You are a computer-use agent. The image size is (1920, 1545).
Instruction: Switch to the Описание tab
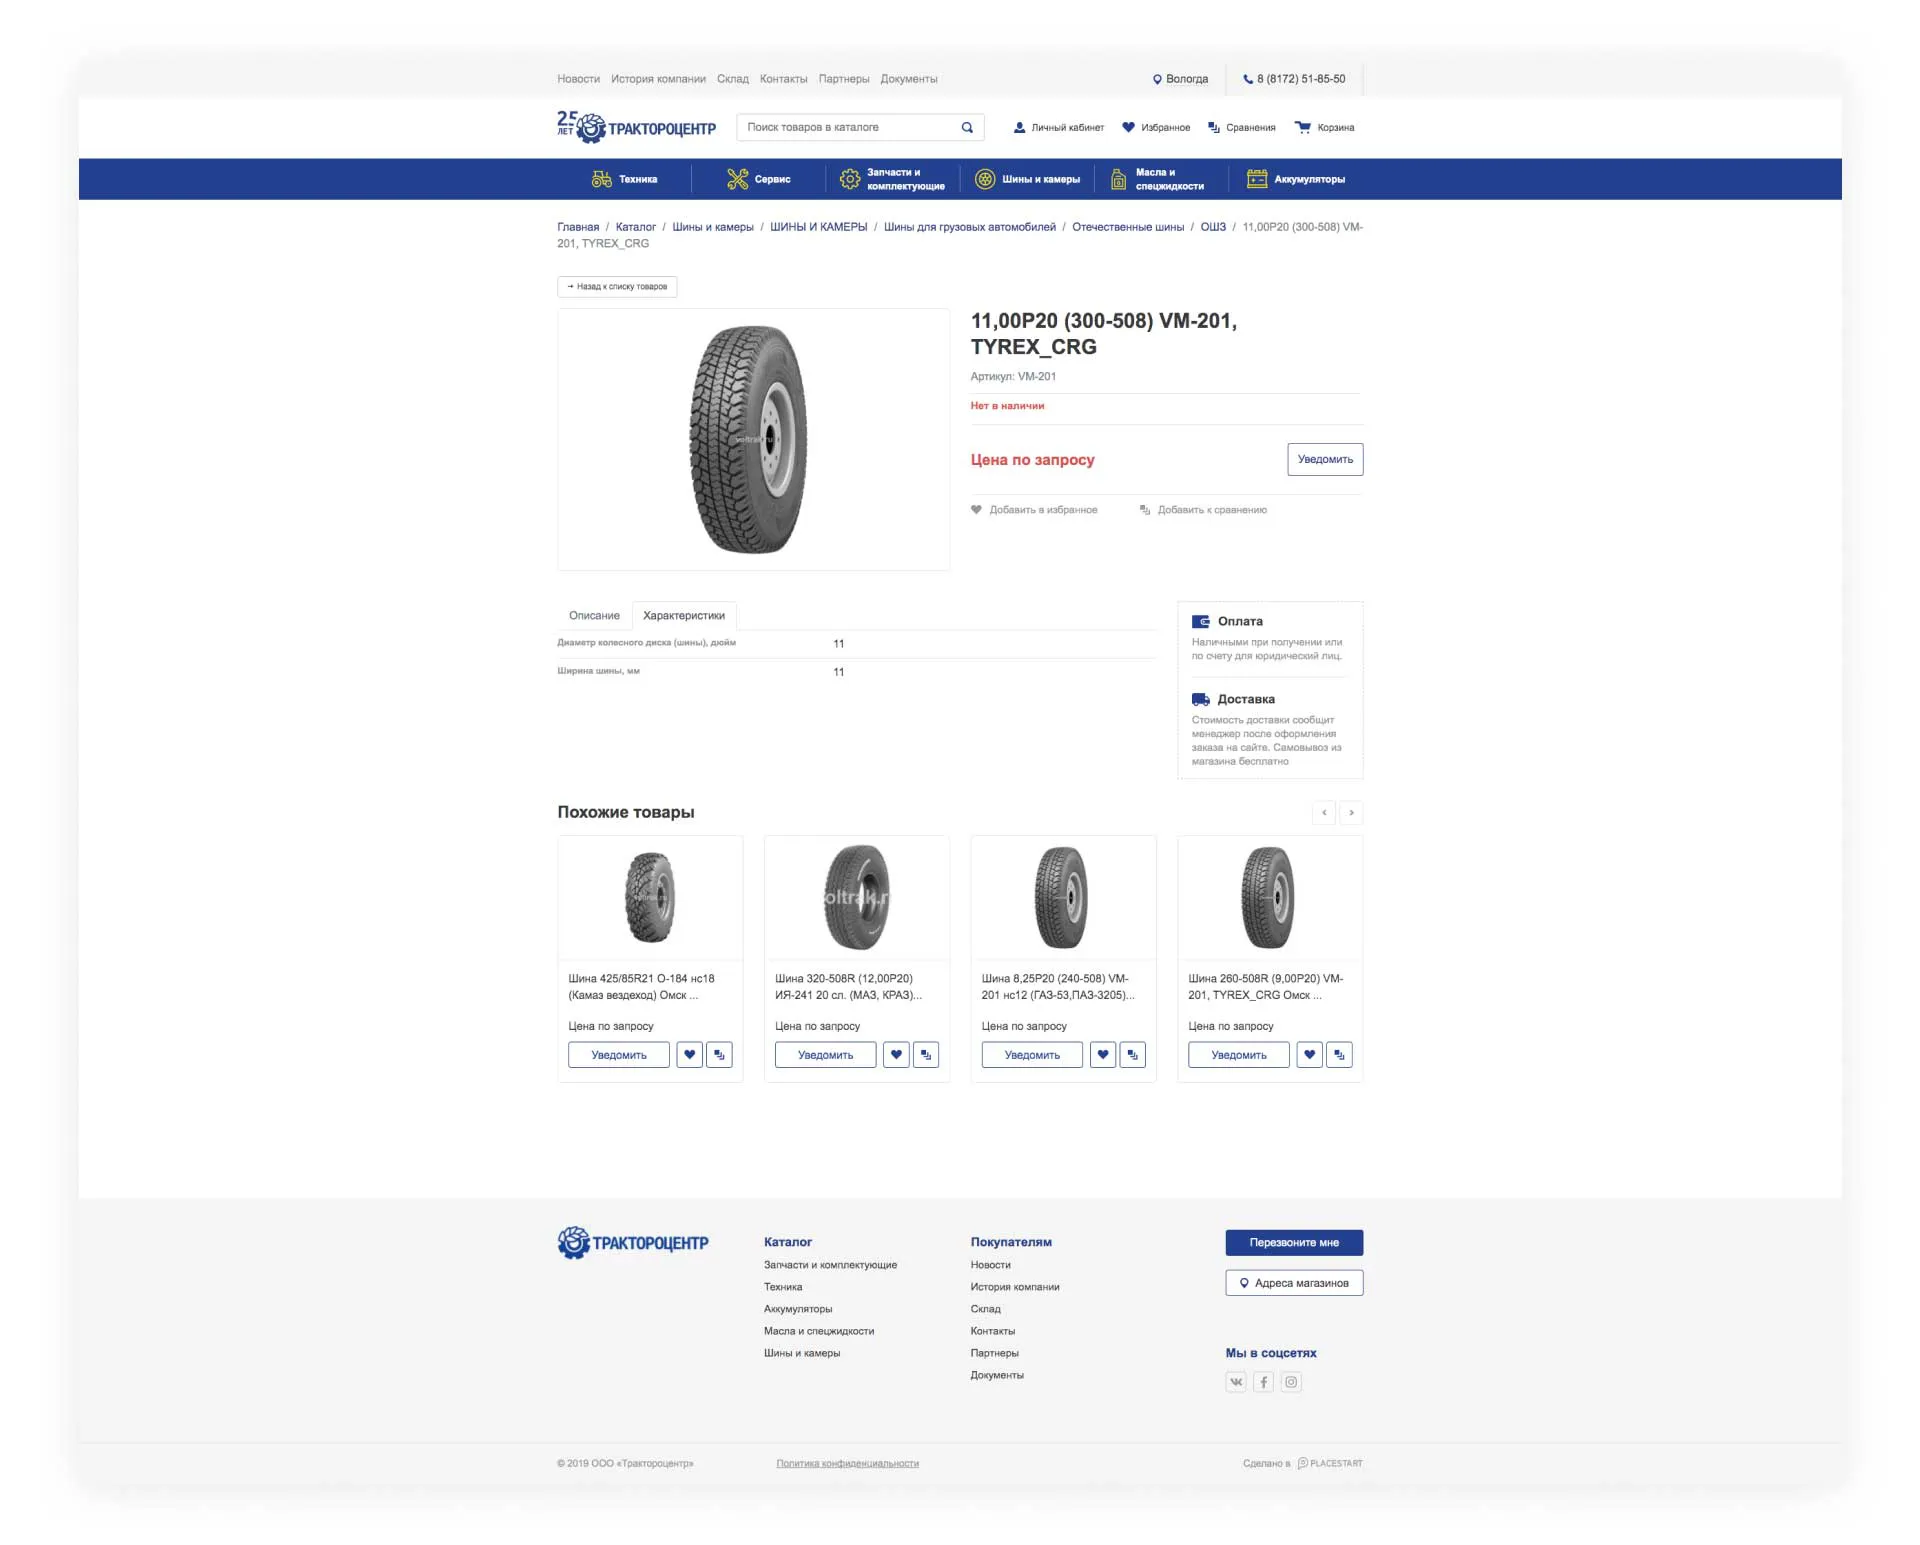pyautogui.click(x=594, y=616)
